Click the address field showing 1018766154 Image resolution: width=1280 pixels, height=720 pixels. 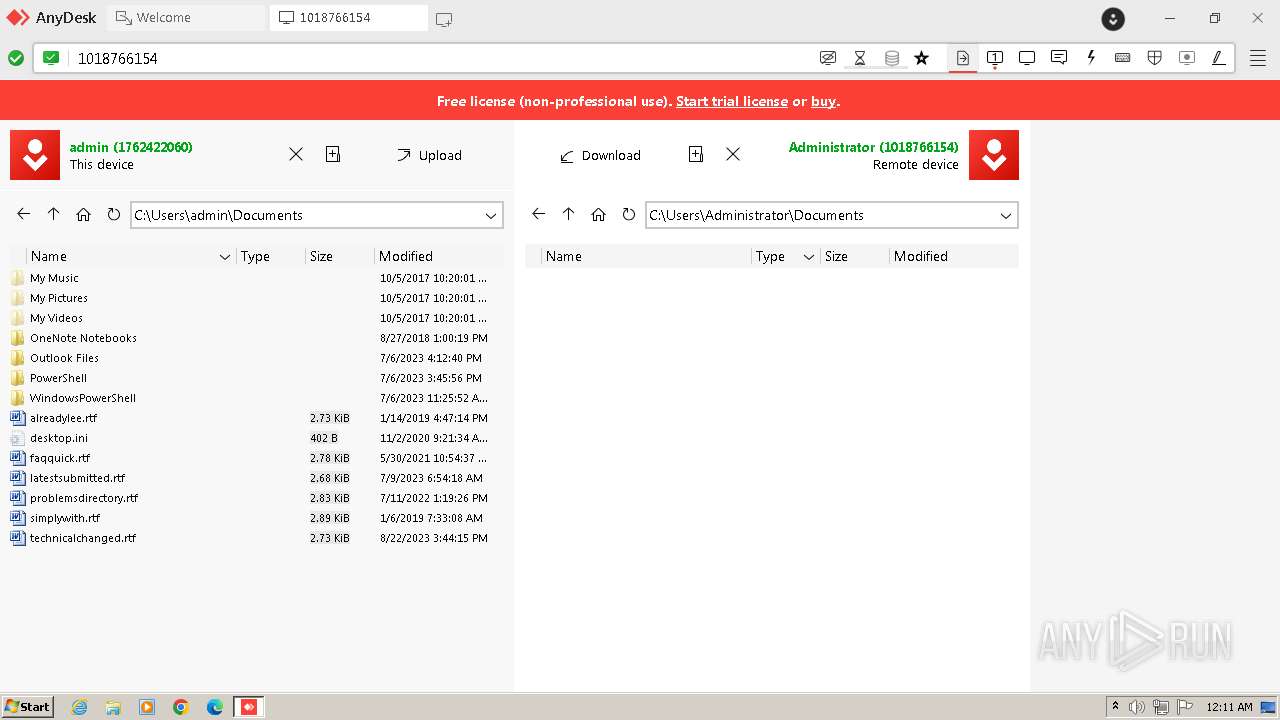[x=440, y=58]
